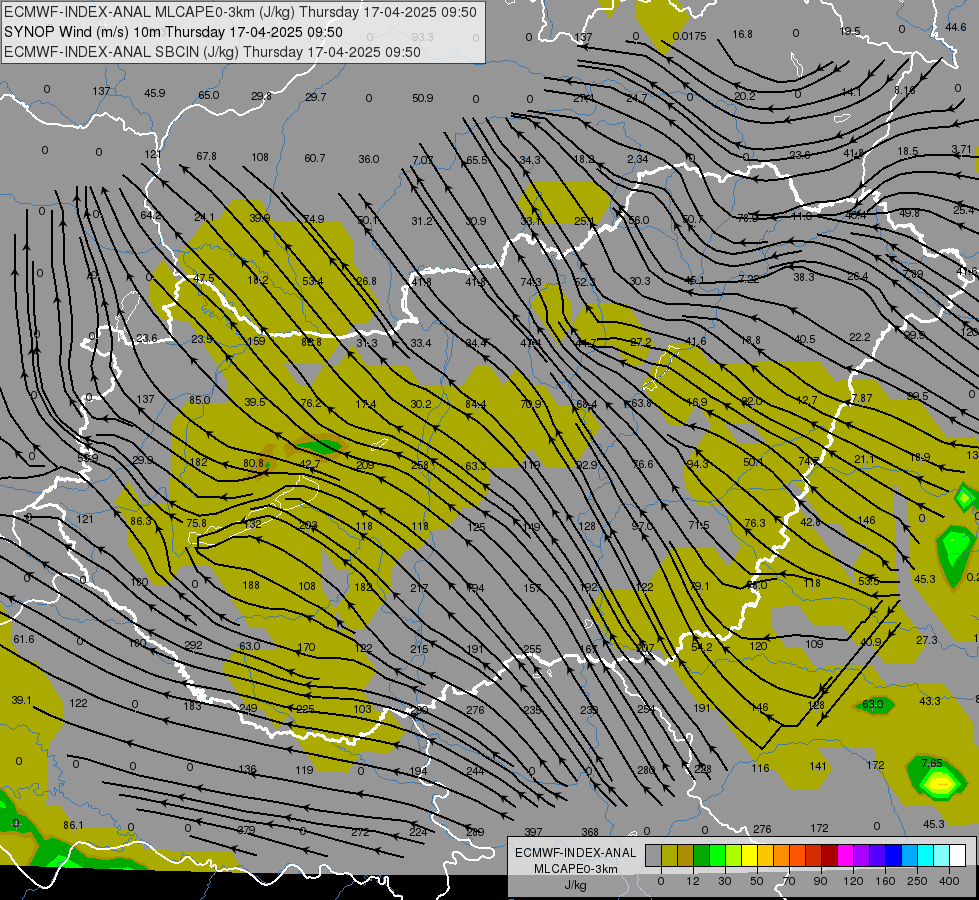Click the map value '44.6'
The image size is (979, 900).
click(x=956, y=27)
